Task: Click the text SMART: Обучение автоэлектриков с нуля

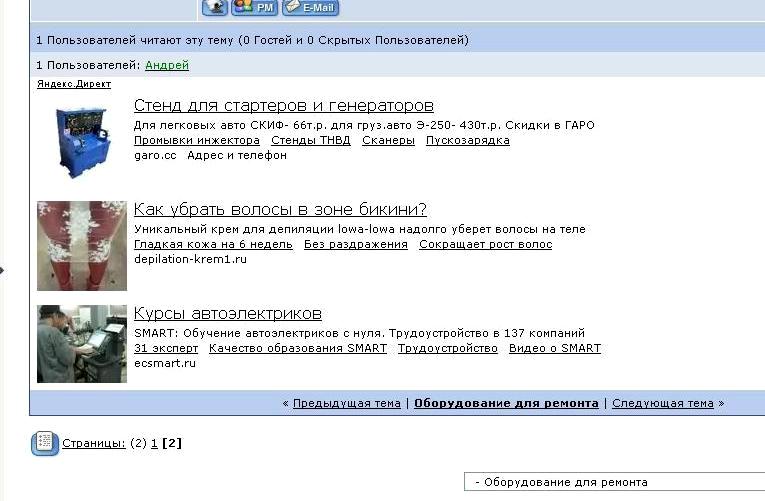Action: point(260,333)
